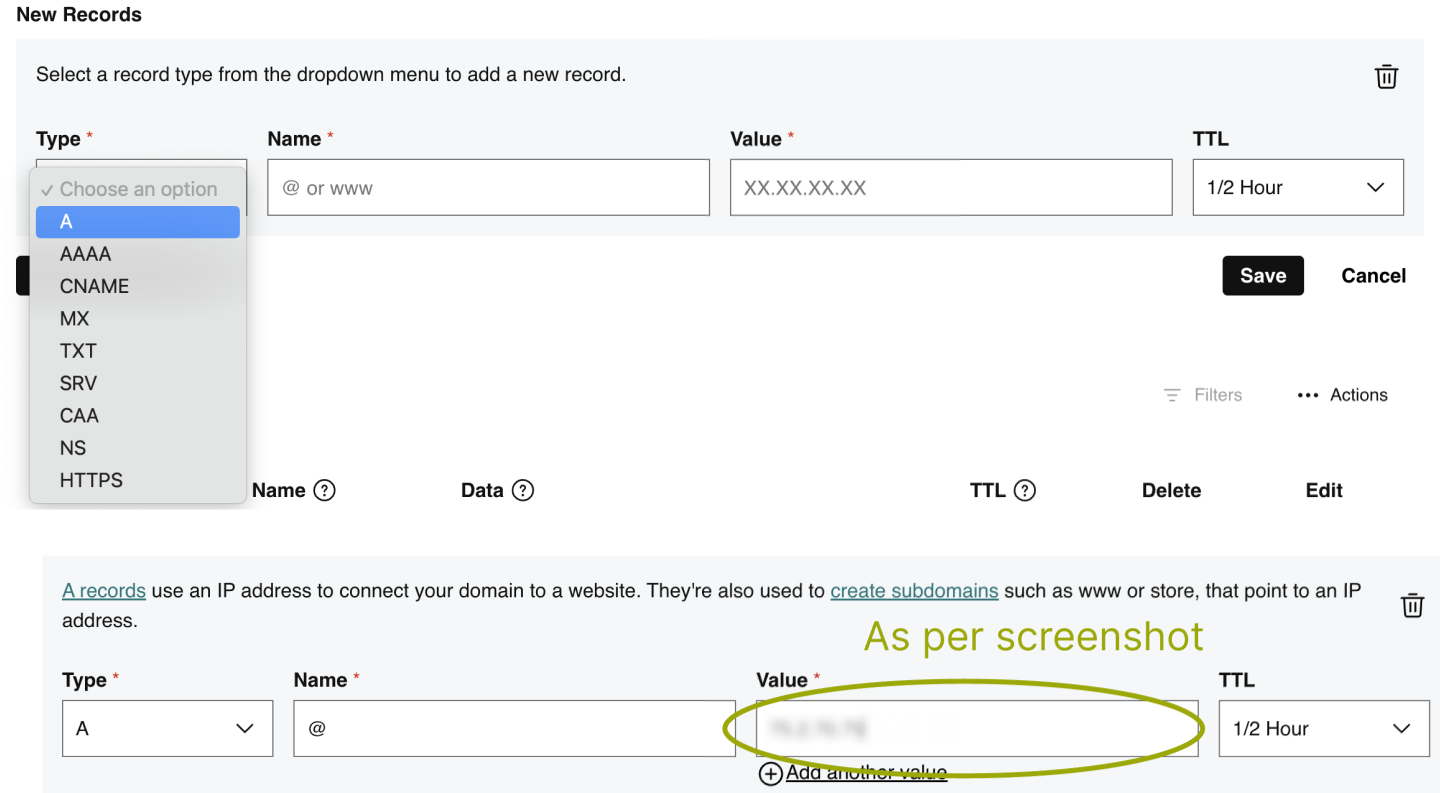Open the Type dropdown showing A
The image size is (1440, 793).
point(167,728)
